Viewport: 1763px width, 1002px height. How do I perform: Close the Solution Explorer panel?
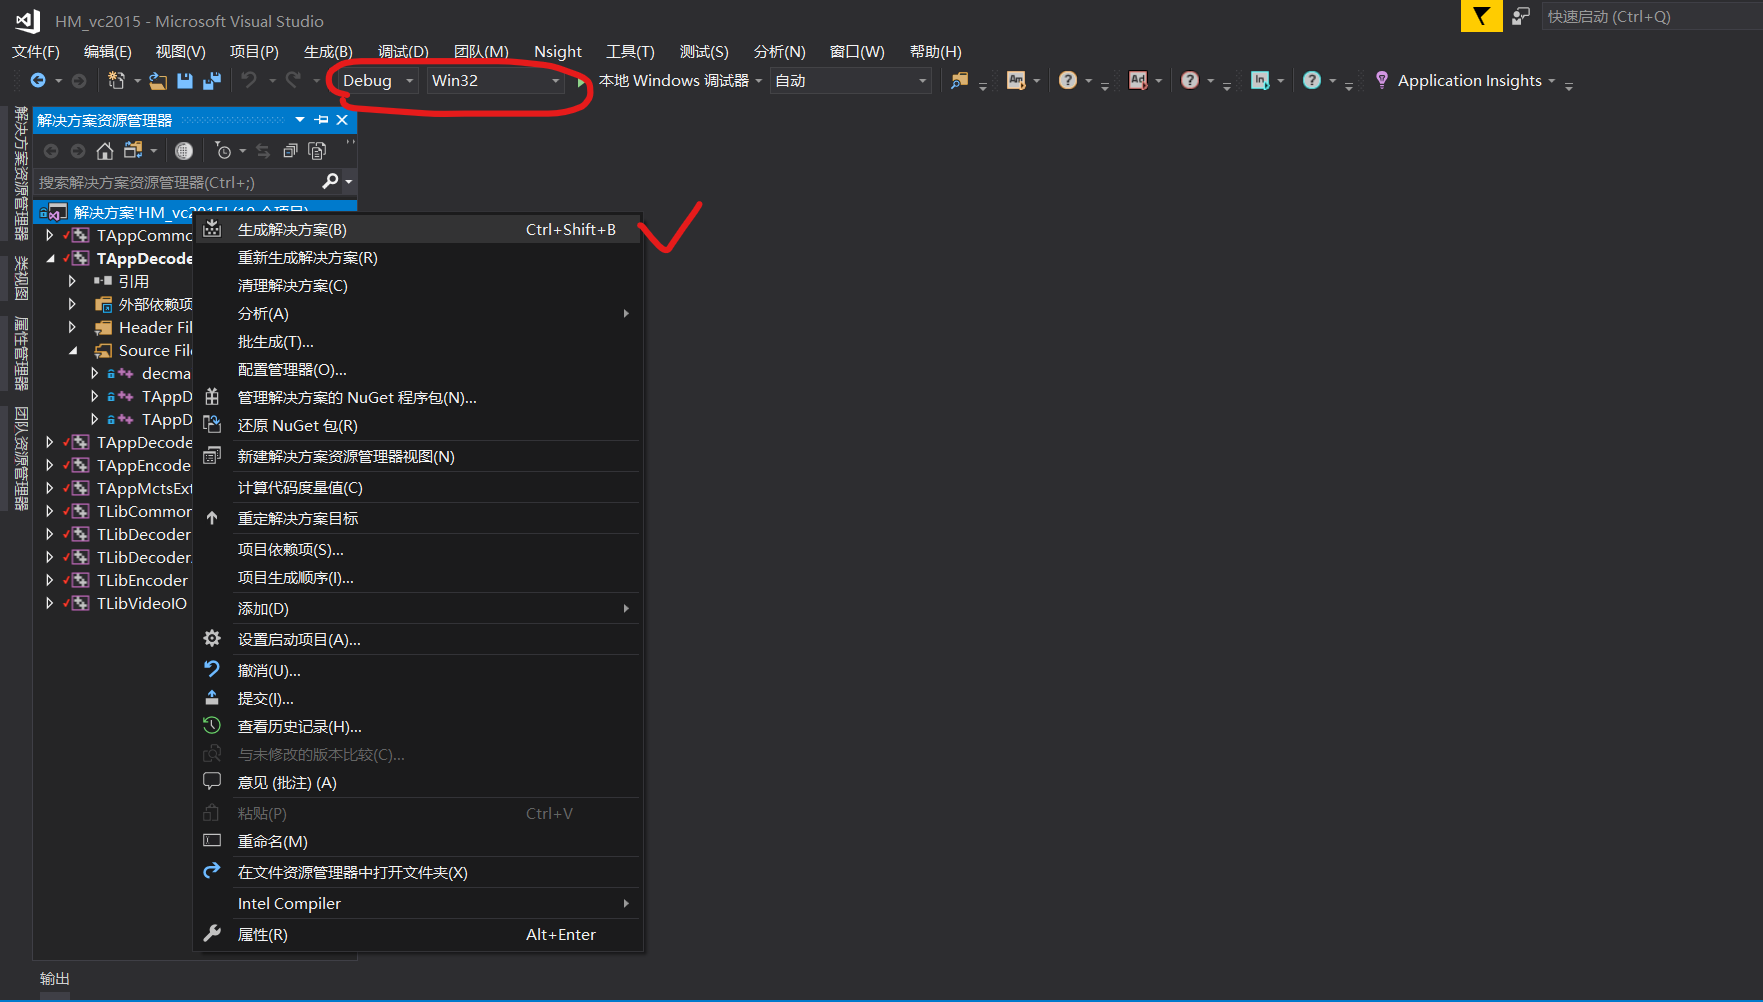[x=342, y=120]
